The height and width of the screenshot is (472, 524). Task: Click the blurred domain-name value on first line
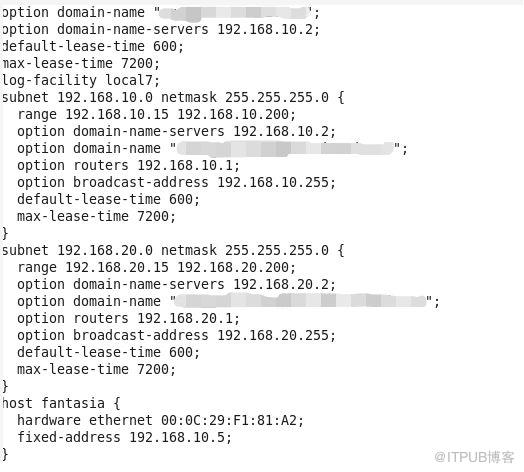tap(234, 13)
